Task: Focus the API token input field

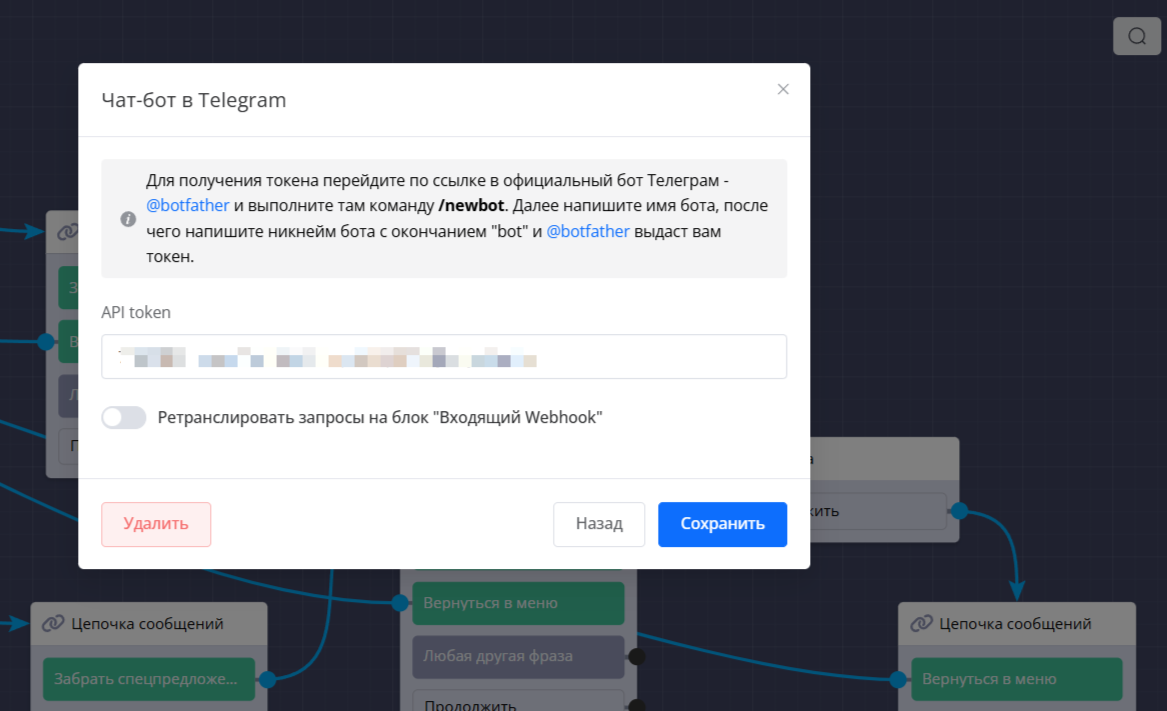Action: coord(444,357)
